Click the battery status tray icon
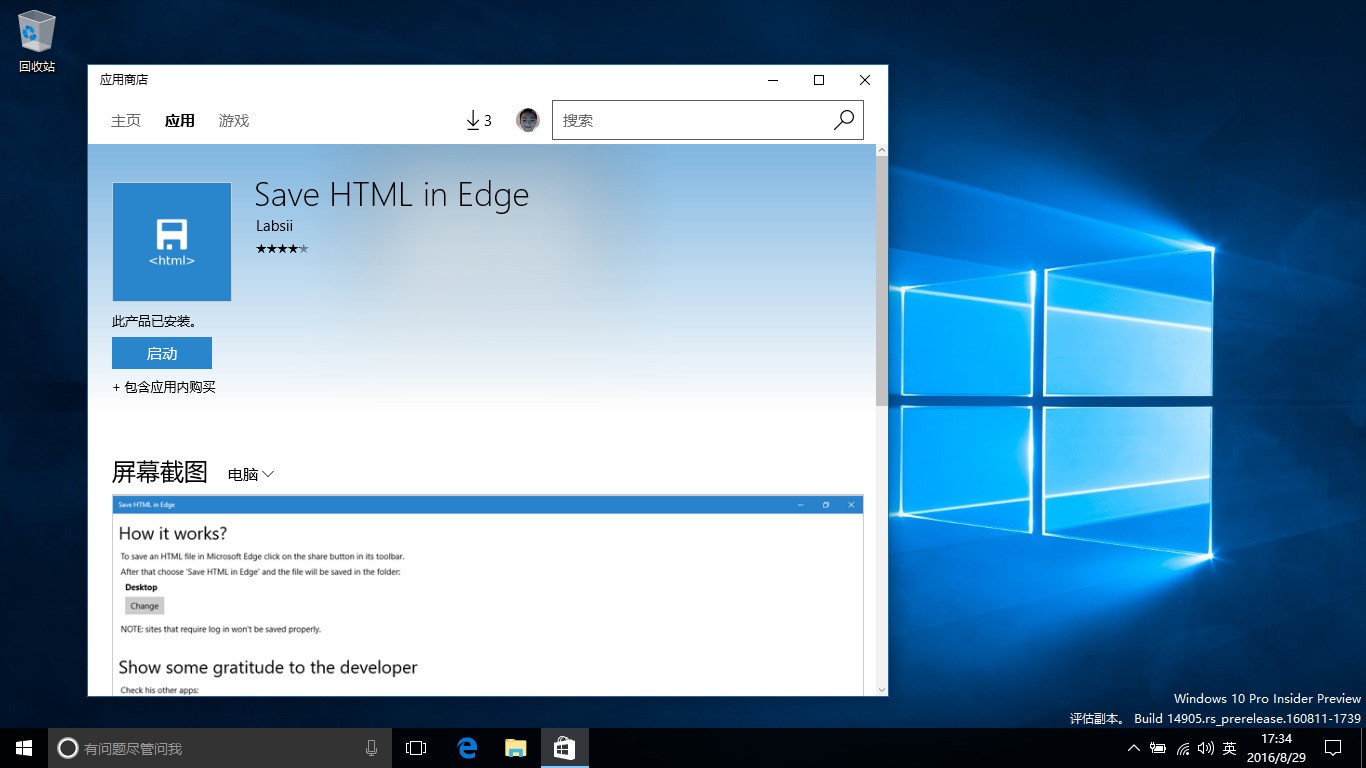1366x768 pixels. pos(1158,748)
